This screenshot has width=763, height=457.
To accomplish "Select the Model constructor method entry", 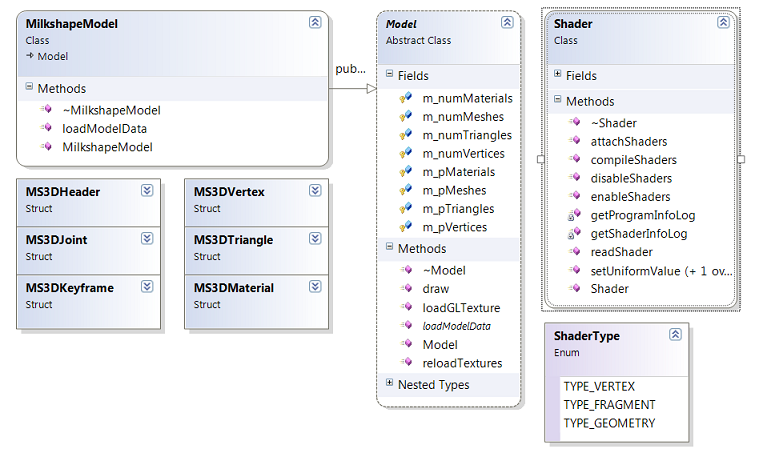I will point(440,345).
